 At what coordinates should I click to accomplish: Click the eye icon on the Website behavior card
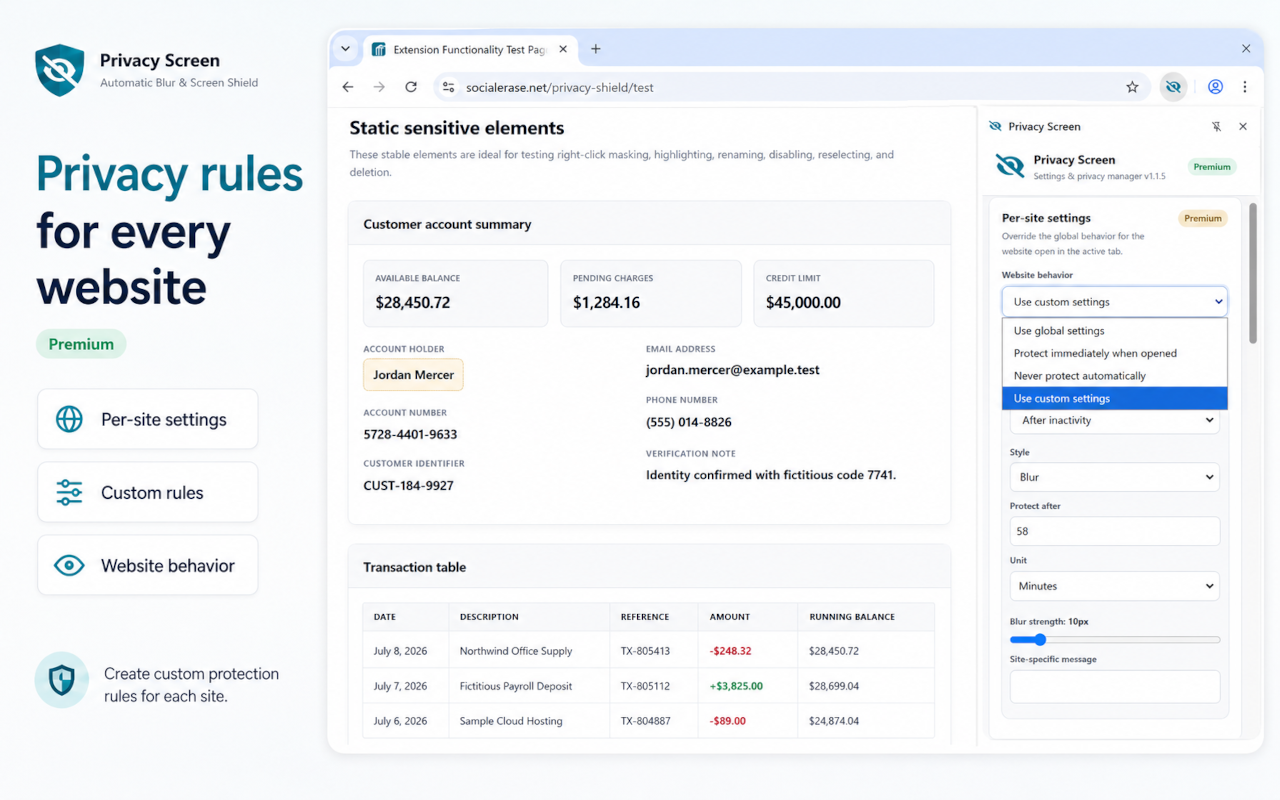coord(69,565)
